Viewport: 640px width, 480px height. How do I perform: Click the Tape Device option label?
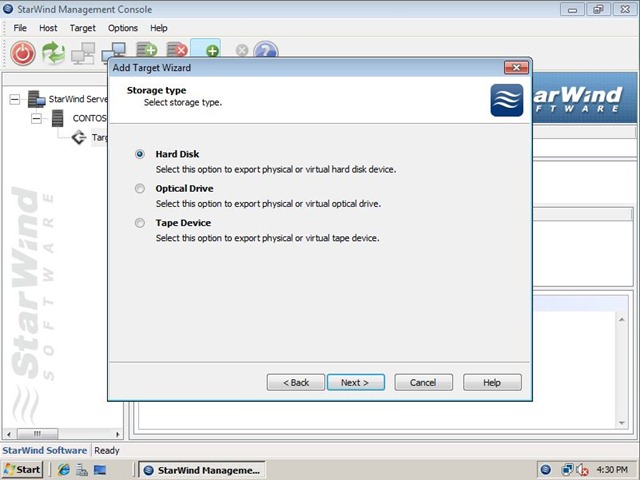click(183, 222)
